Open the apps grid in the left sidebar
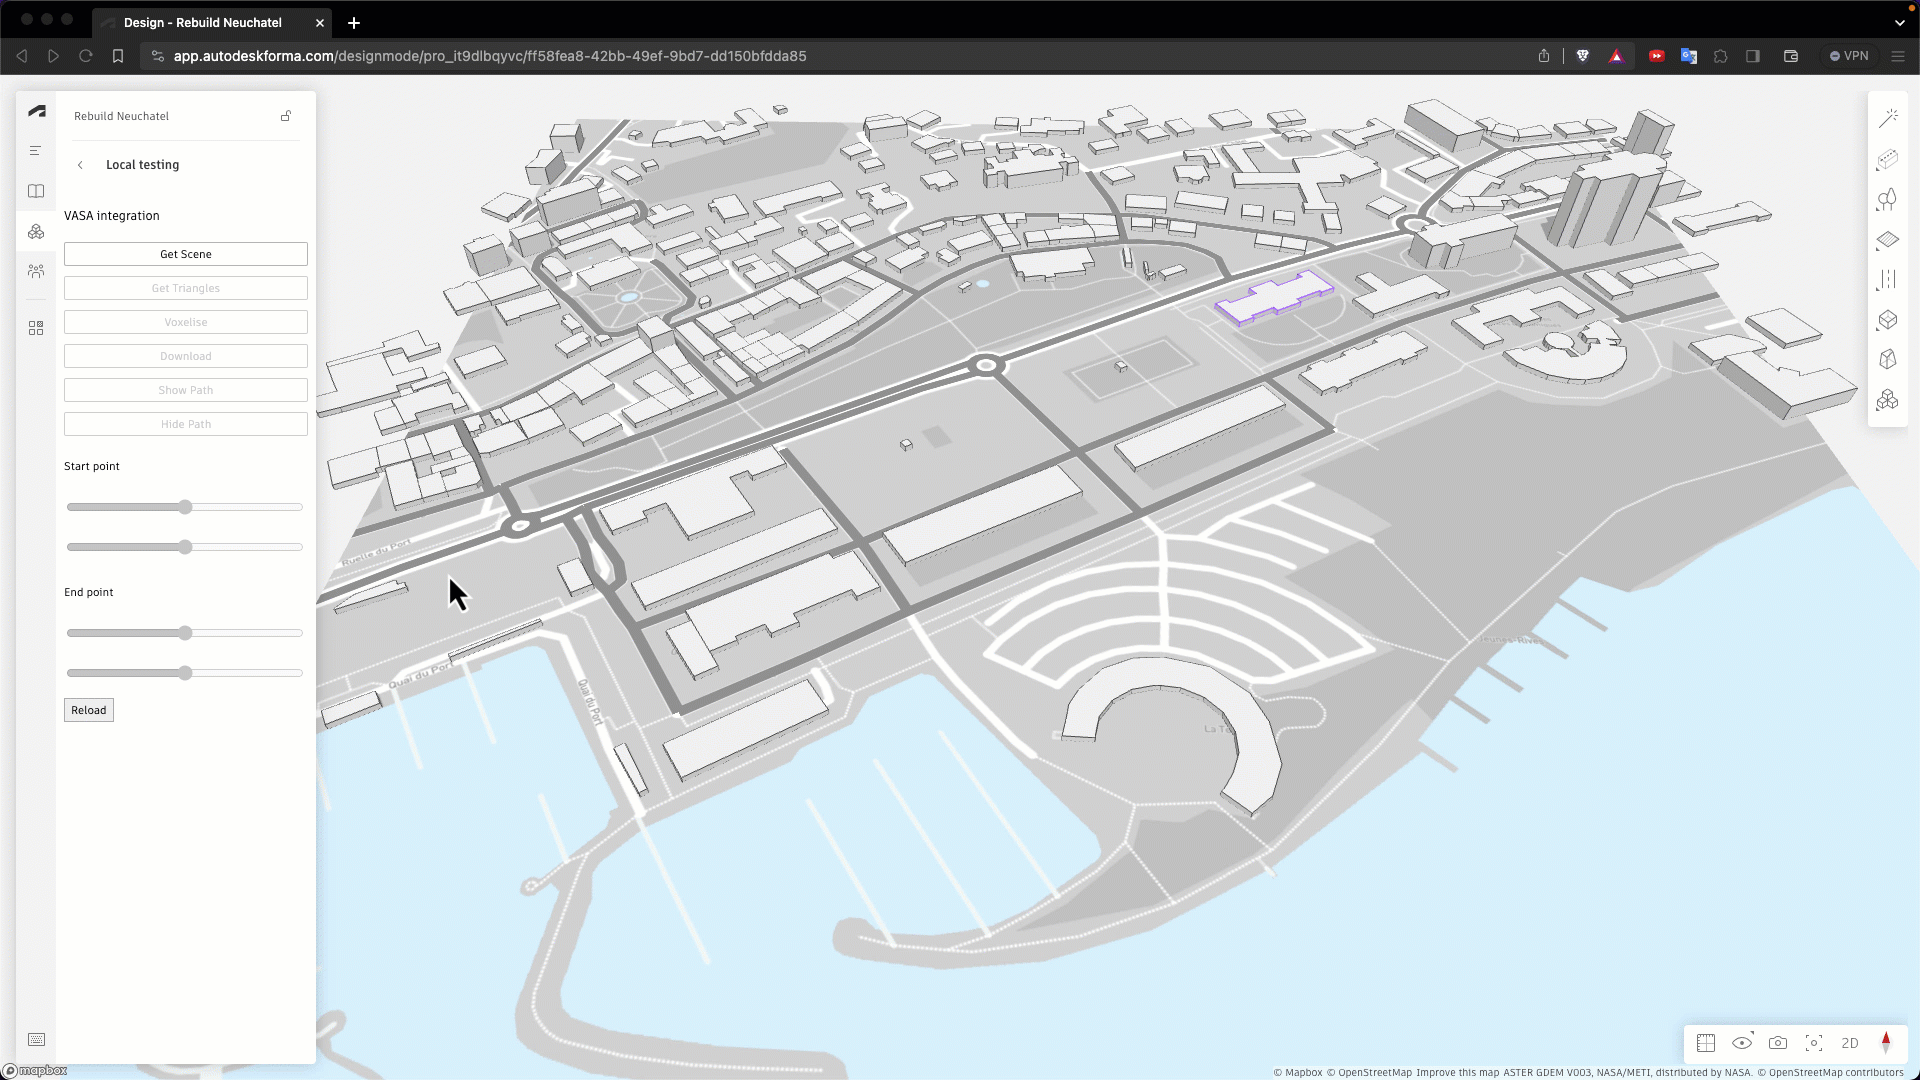This screenshot has height=1080, width=1920. click(x=36, y=327)
